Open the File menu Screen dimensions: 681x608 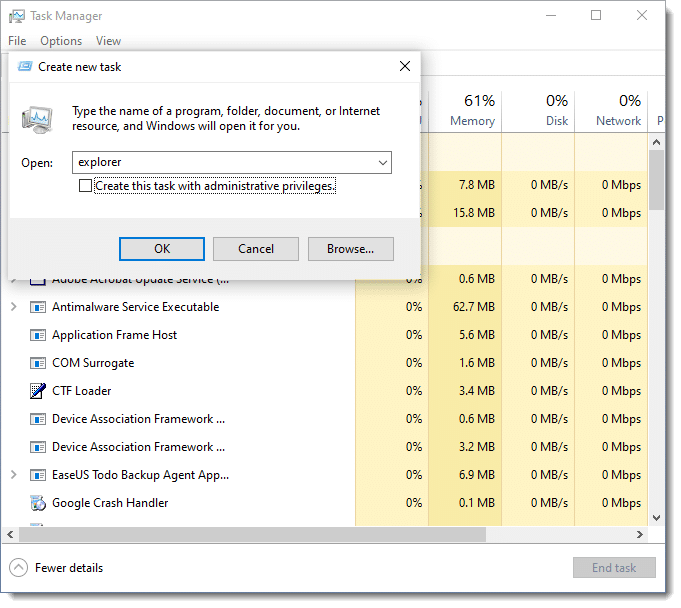pos(17,41)
